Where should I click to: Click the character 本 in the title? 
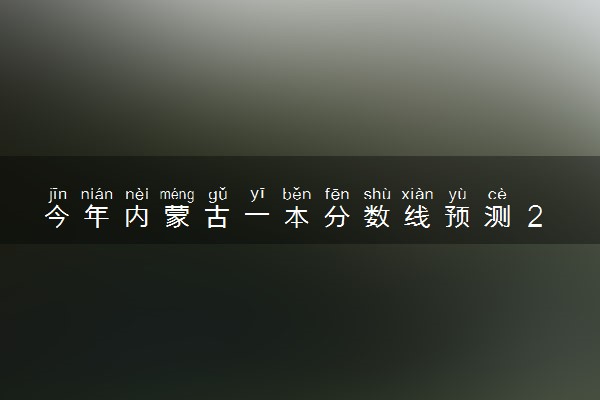tap(297, 217)
